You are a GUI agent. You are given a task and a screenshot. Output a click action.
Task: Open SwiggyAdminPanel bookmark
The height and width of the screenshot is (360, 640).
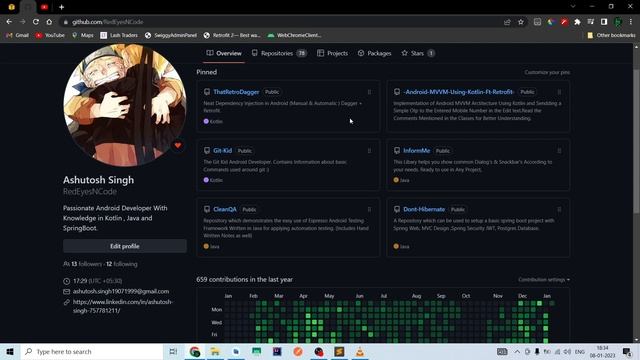[171, 36]
